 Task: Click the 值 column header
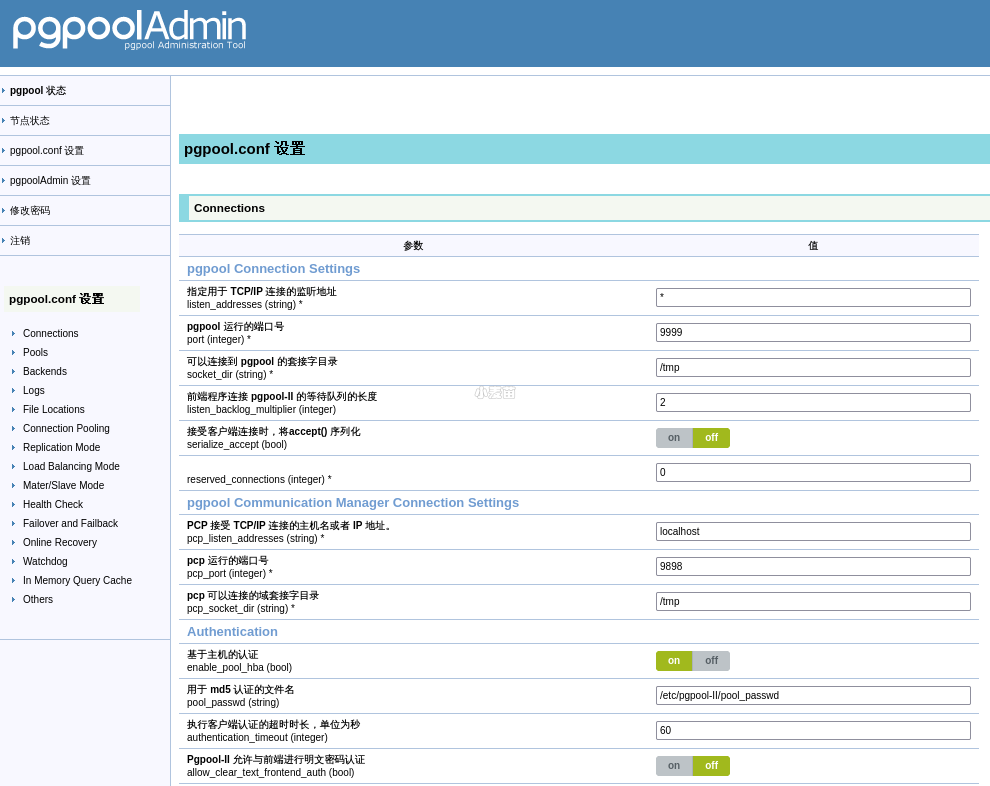[x=813, y=246]
